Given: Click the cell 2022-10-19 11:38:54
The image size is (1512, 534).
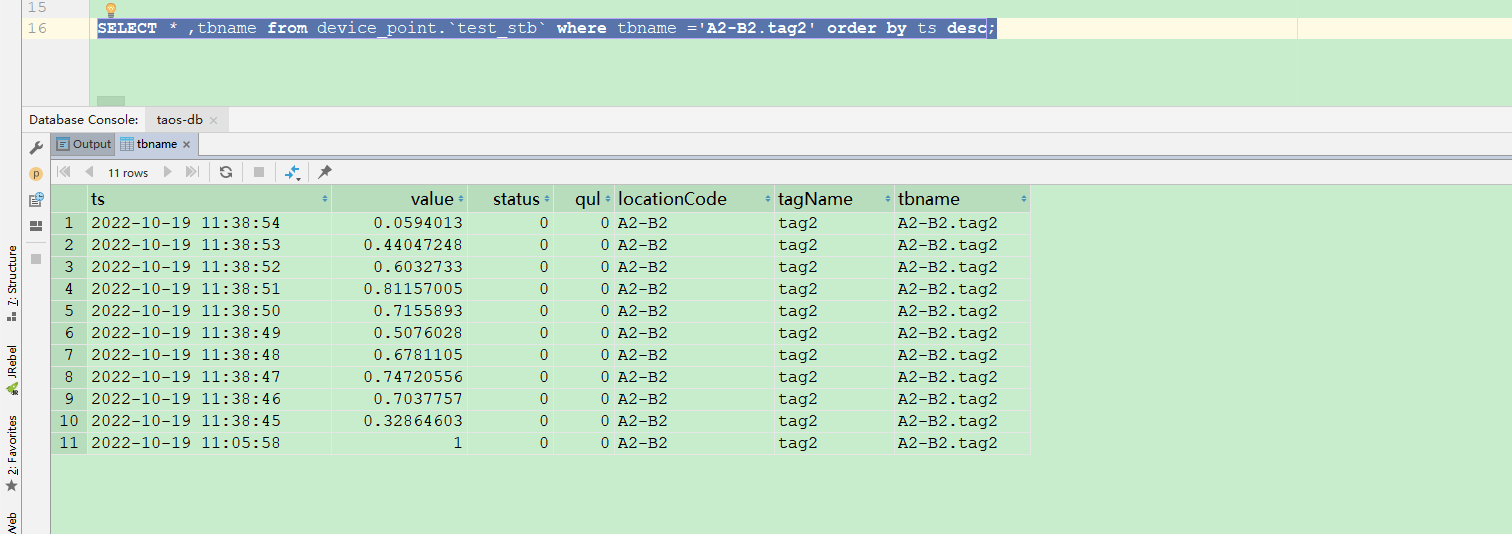Looking at the screenshot, I should [x=210, y=223].
